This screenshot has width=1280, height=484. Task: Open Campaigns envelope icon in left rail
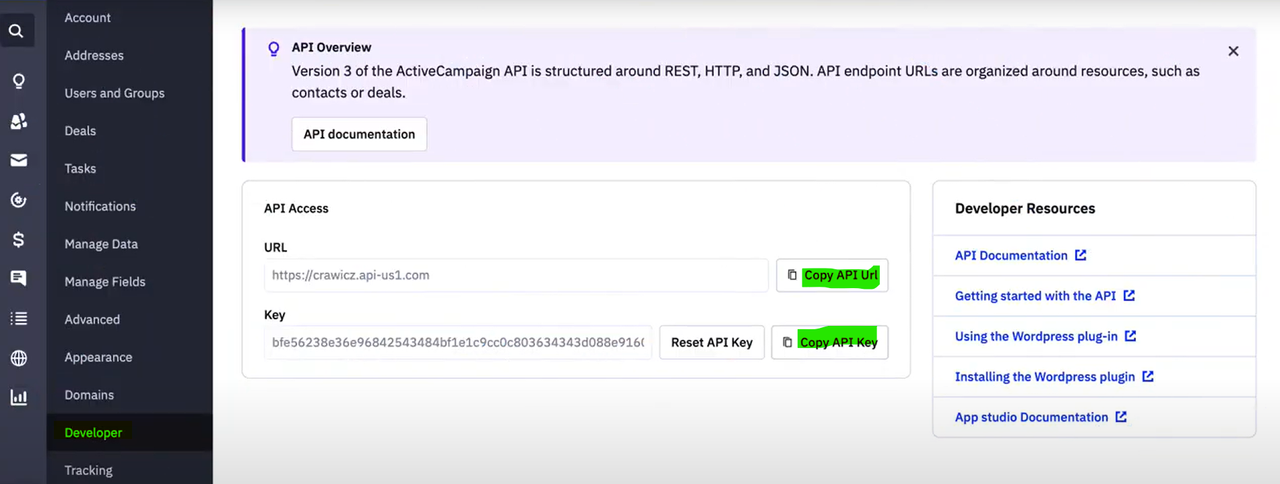click(x=18, y=160)
